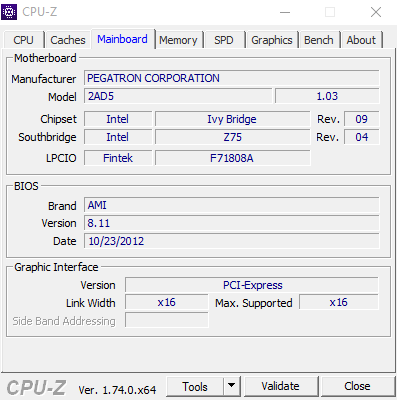Click the model revision value 1.03
This screenshot has height=400, width=397.
(327, 96)
